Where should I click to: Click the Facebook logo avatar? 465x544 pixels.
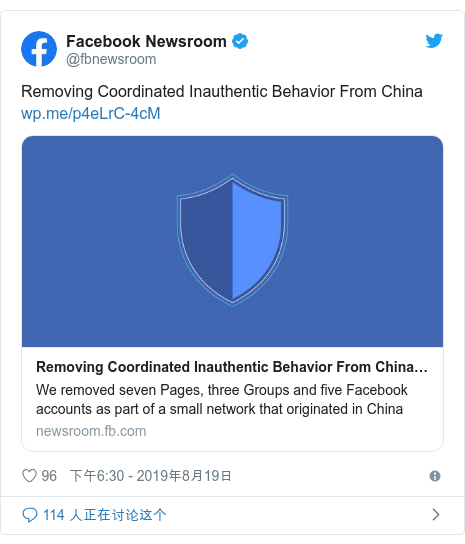[x=39, y=49]
